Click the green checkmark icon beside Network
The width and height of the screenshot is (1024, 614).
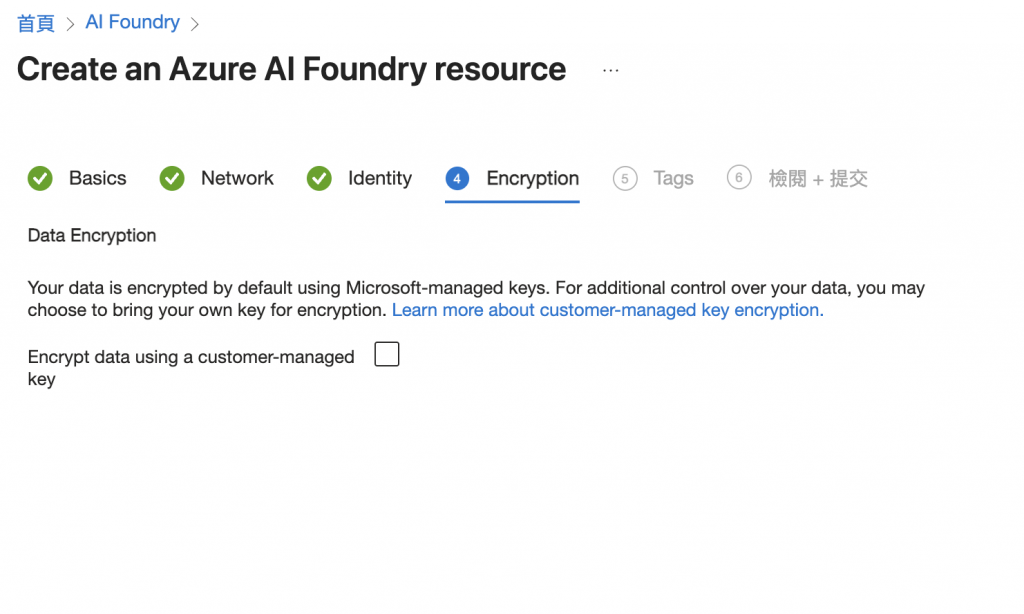click(x=172, y=179)
